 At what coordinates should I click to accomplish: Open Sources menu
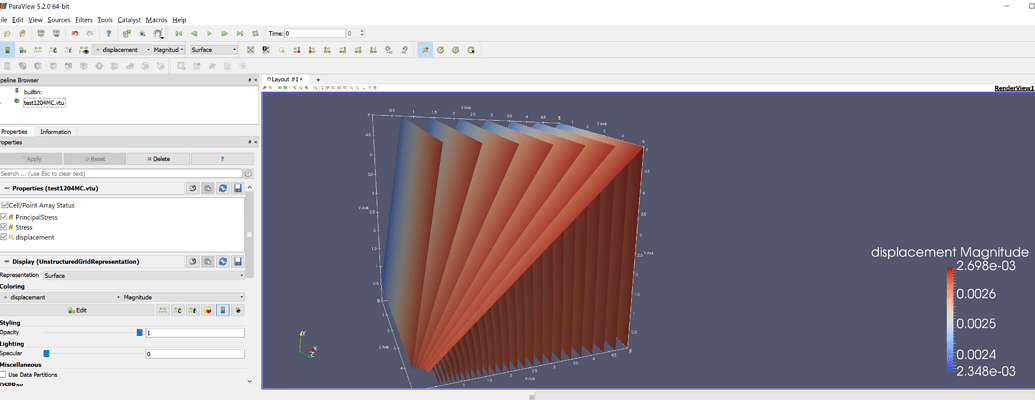pyautogui.click(x=59, y=20)
